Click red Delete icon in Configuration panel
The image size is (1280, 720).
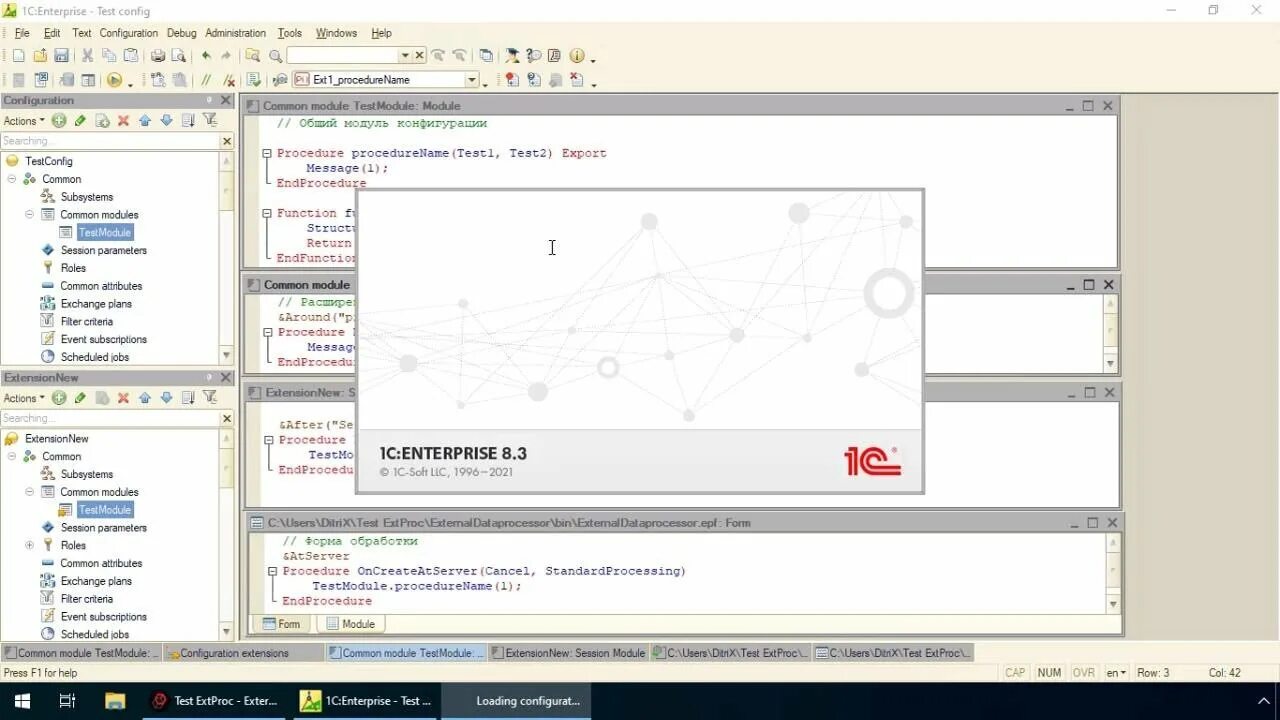[123, 121]
